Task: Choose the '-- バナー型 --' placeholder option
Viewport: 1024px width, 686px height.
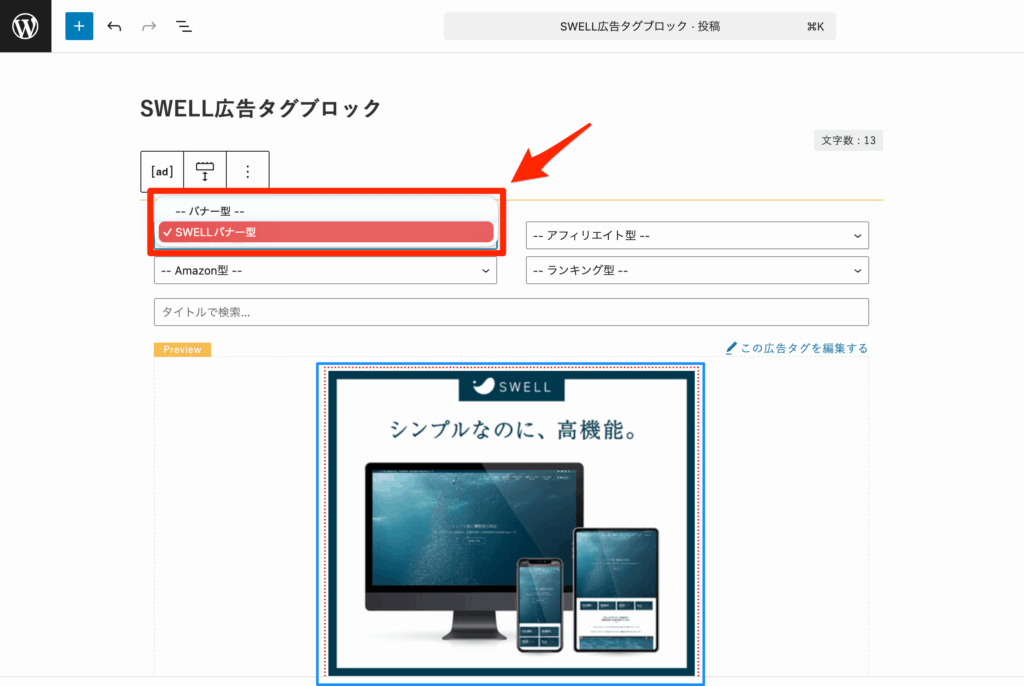Action: (x=325, y=211)
